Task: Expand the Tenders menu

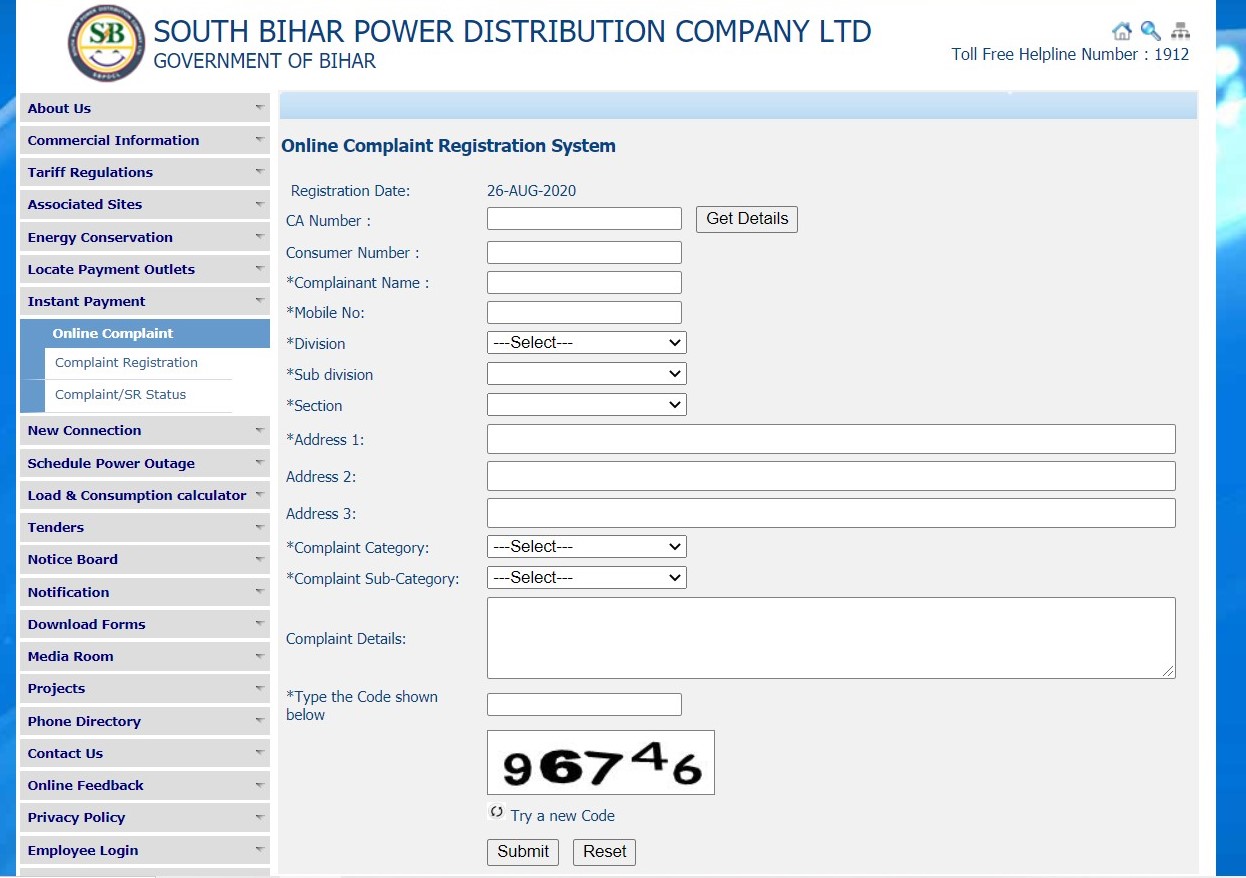Action: tap(145, 527)
